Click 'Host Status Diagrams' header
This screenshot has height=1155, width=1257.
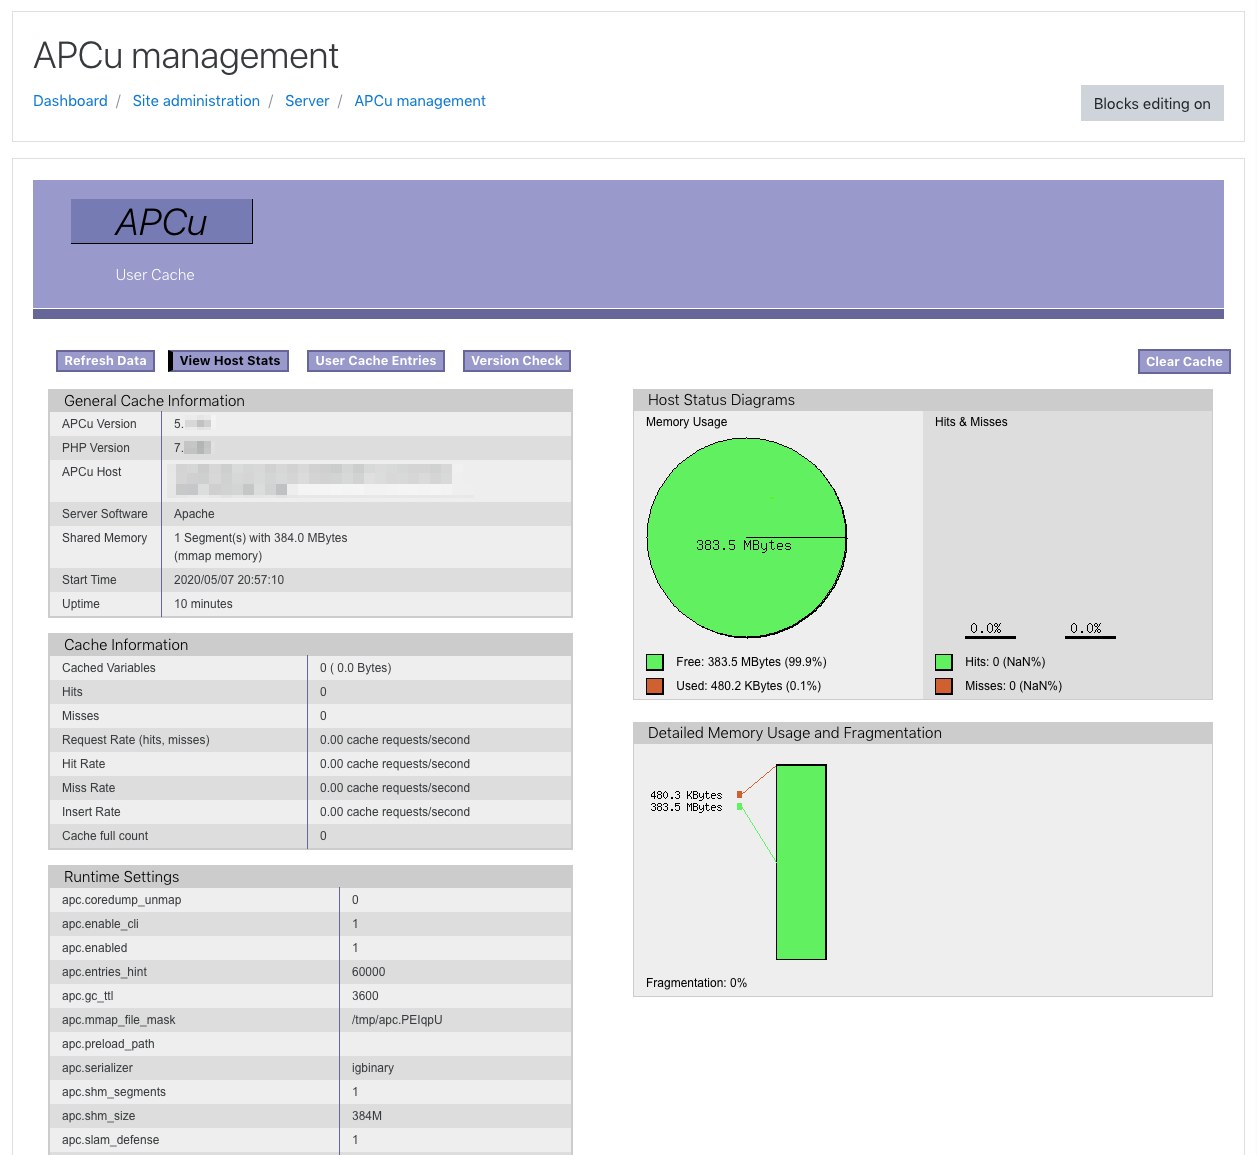point(721,400)
